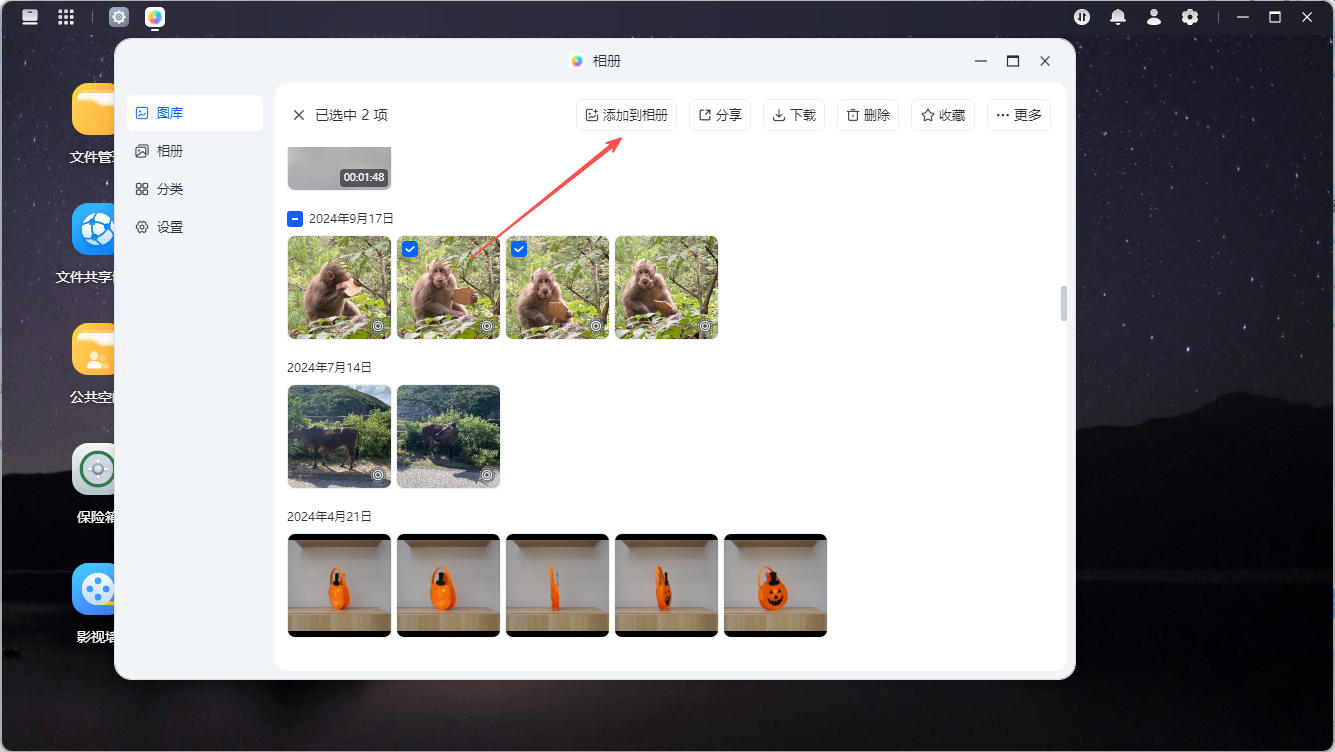Delete selected photos with 删除
Viewport: 1335px width, 752px height.
[868, 115]
